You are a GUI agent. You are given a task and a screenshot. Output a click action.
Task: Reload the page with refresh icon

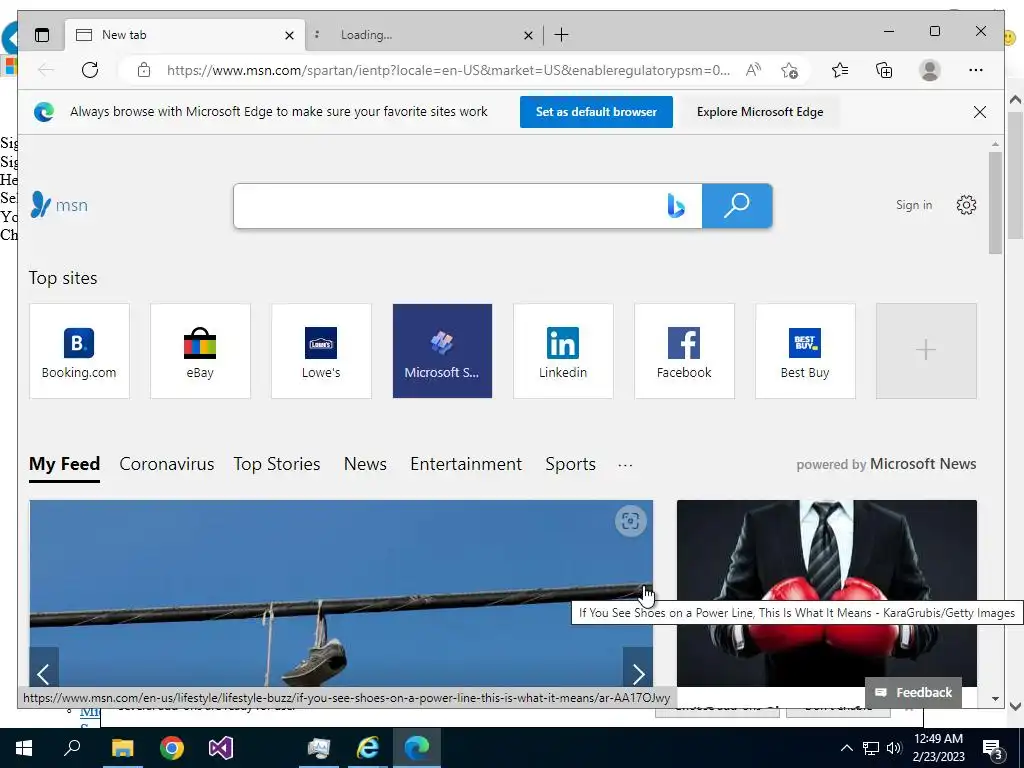click(x=90, y=70)
